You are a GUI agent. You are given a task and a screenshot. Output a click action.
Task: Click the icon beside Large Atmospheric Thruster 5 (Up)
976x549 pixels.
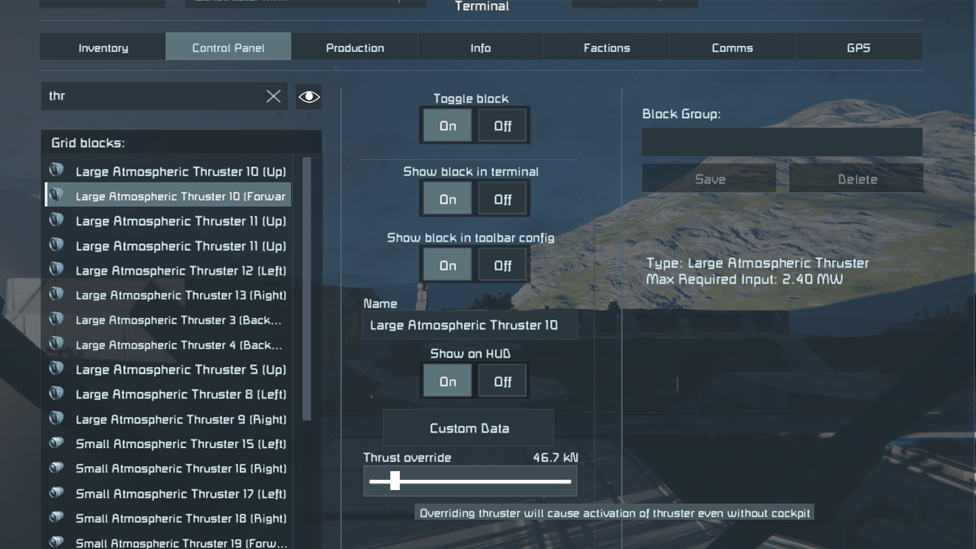point(57,368)
